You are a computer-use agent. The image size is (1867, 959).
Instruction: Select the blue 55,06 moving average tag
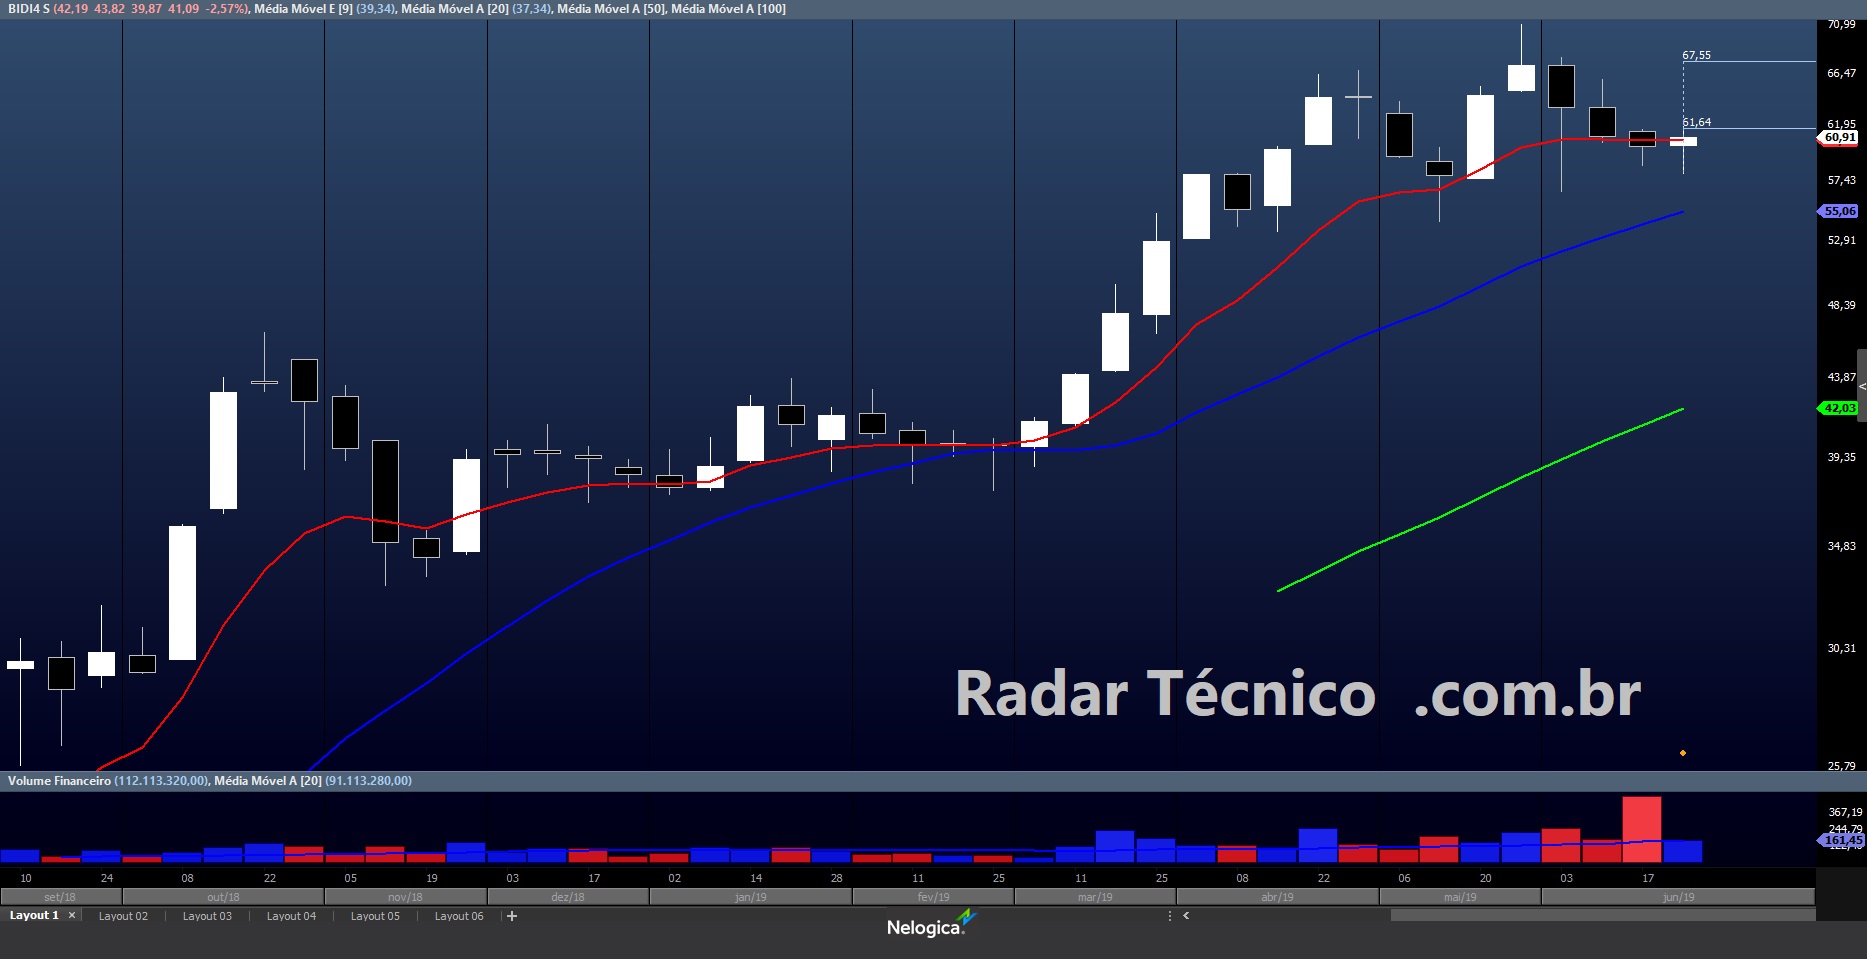(x=1839, y=211)
